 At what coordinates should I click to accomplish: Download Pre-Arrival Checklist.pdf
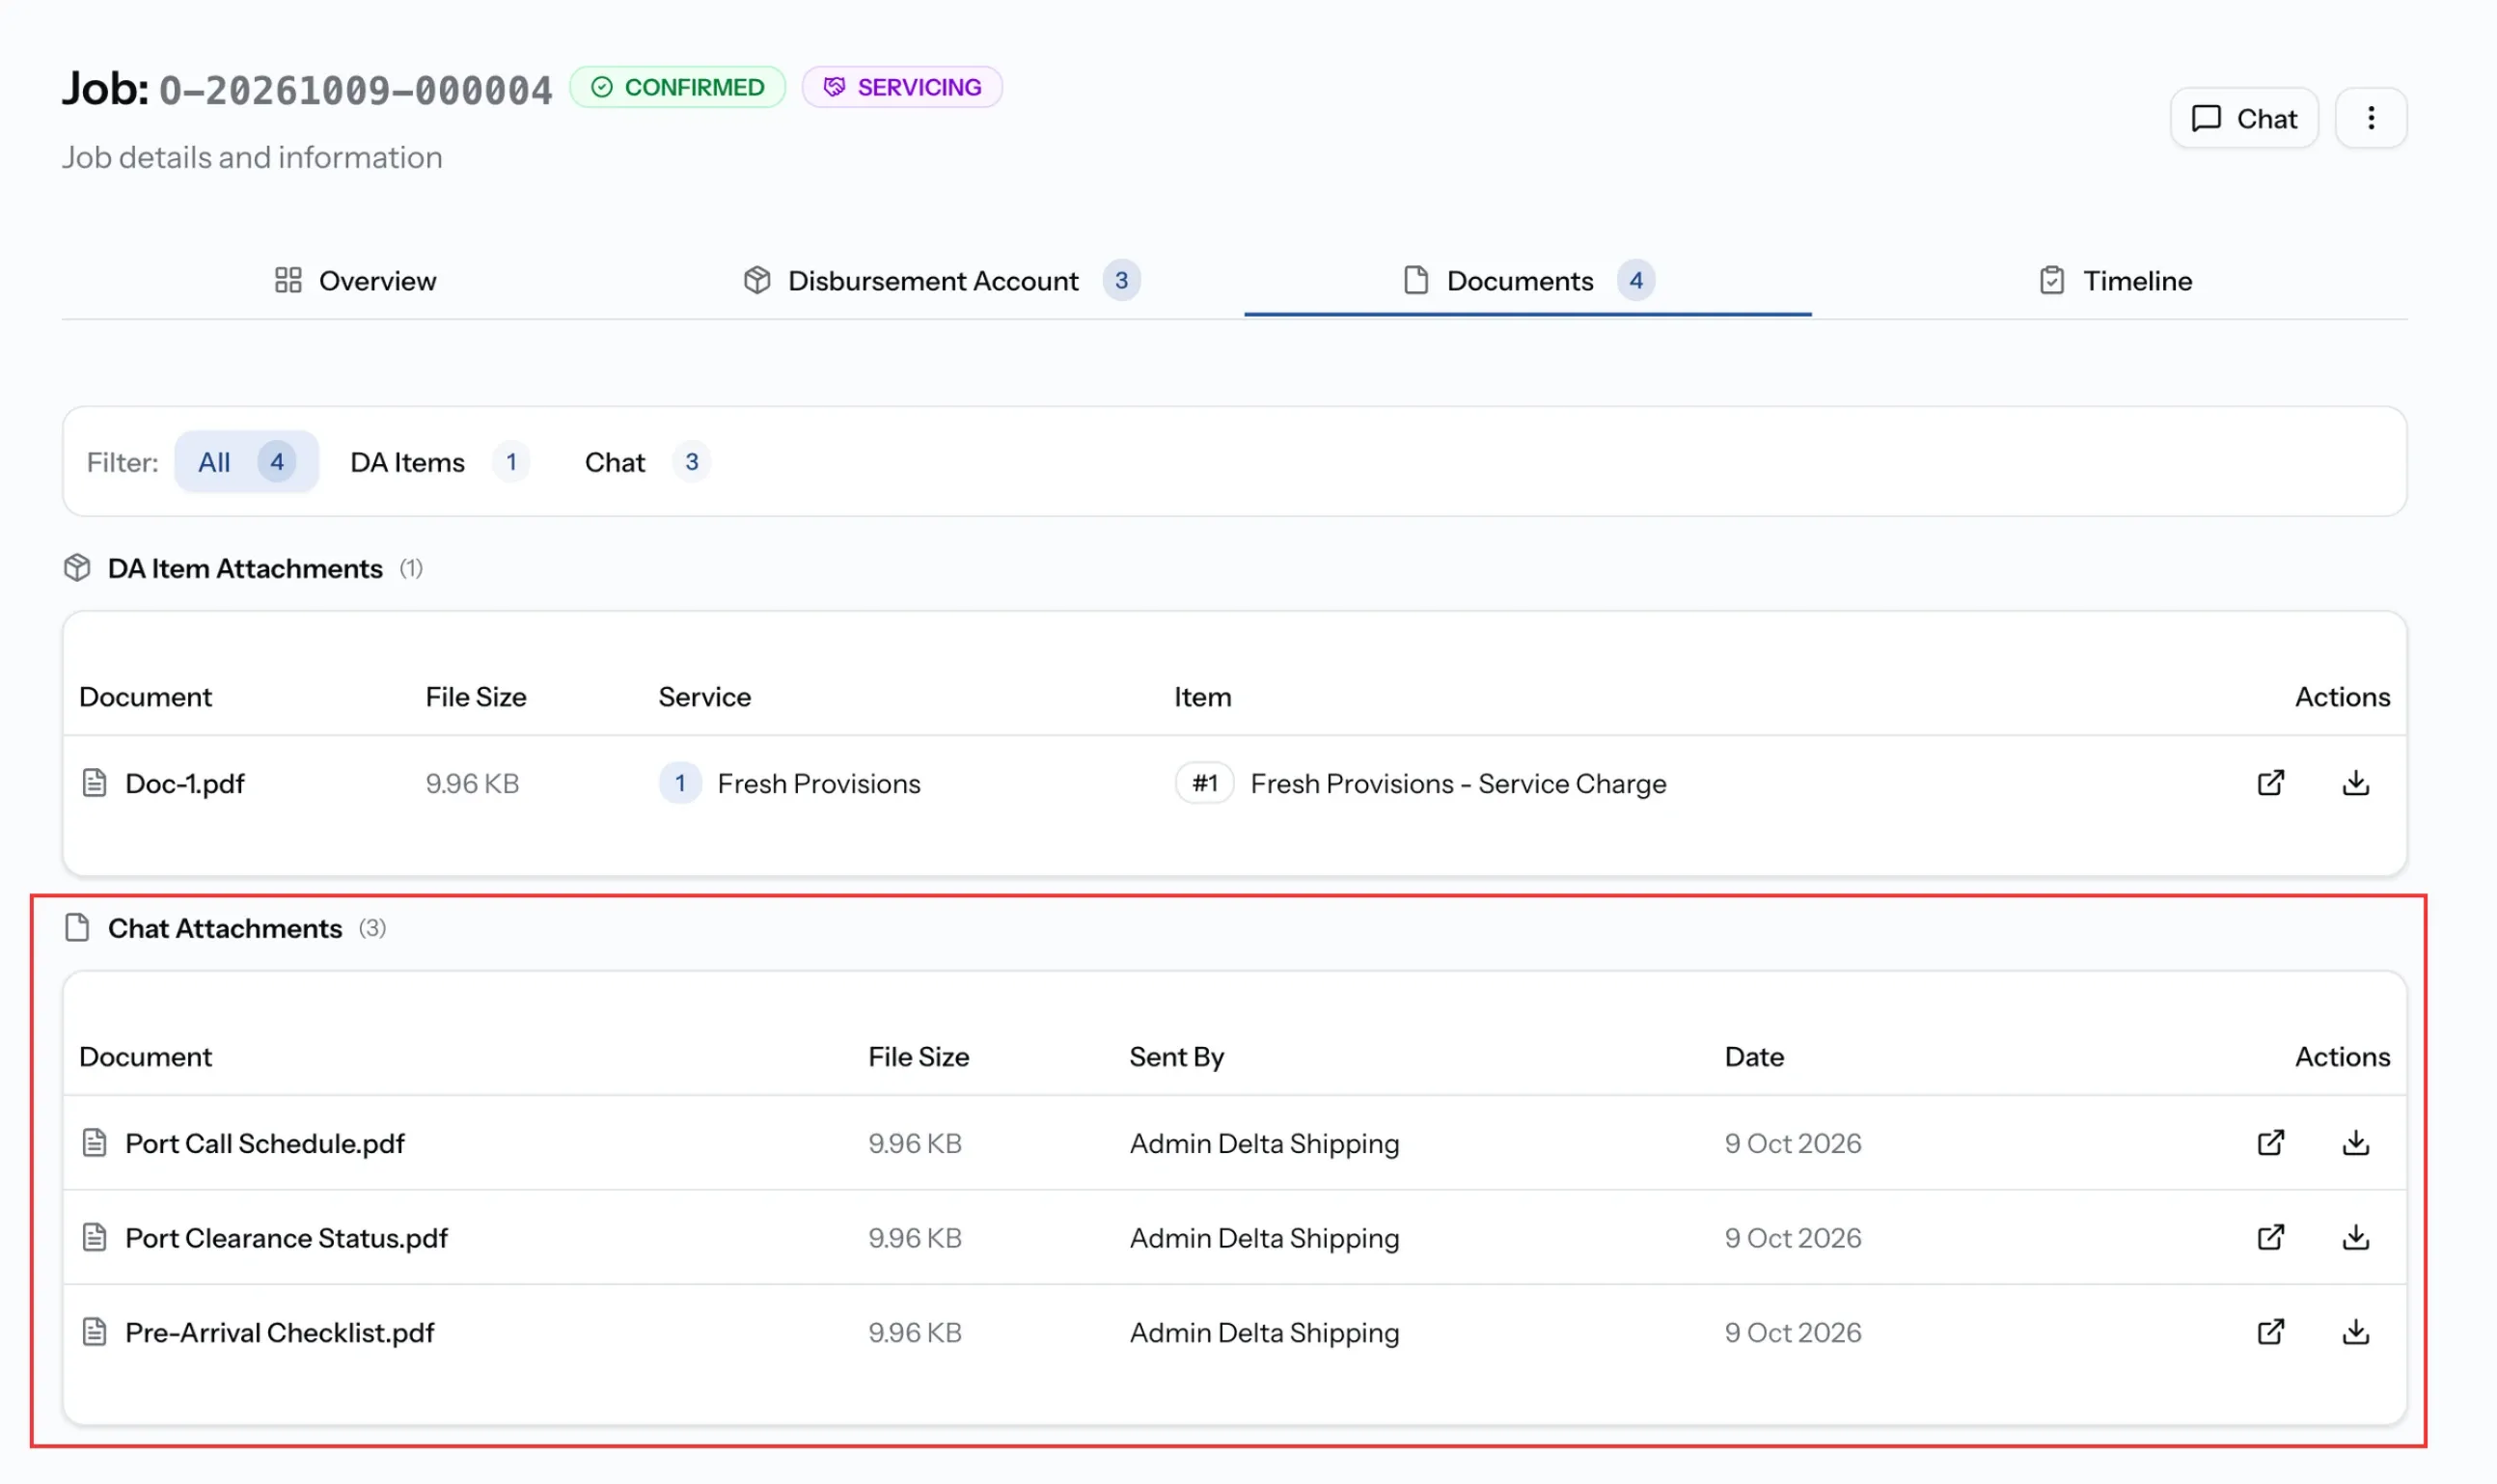click(x=2355, y=1332)
